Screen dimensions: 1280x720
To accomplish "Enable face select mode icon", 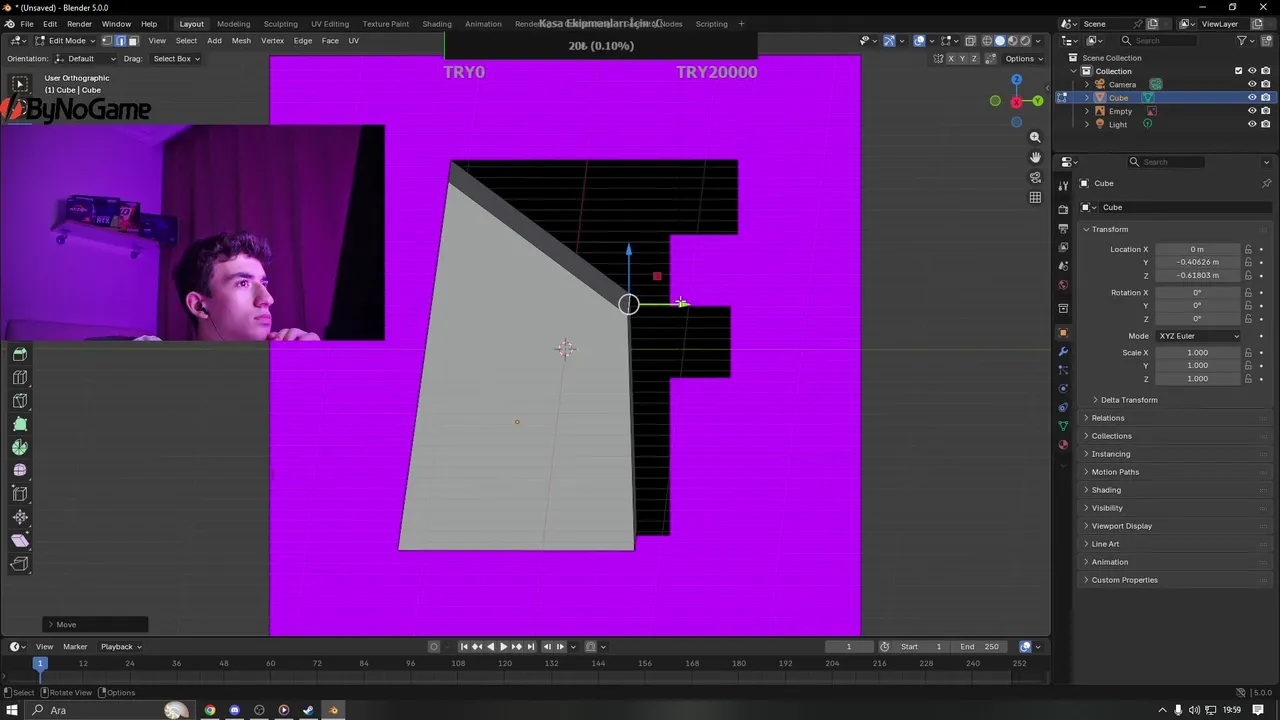I will tap(133, 41).
